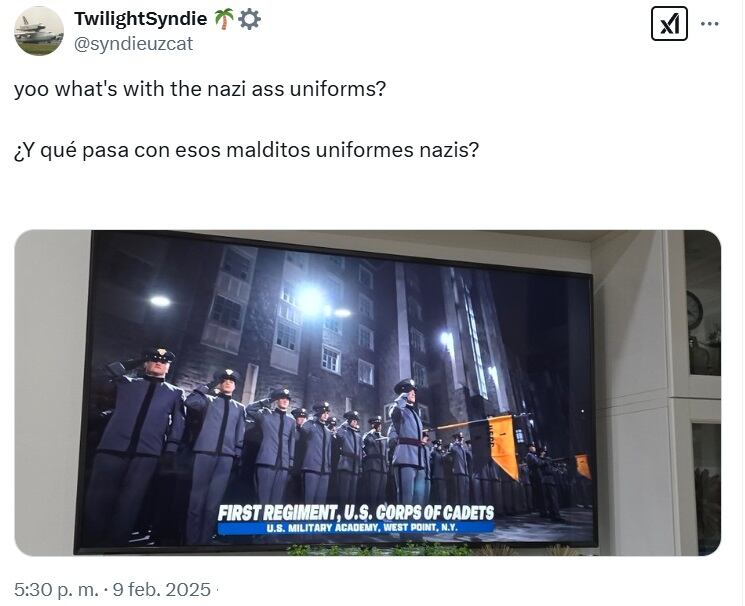Click the U.S. Military Academy blue banner

coord(355,528)
